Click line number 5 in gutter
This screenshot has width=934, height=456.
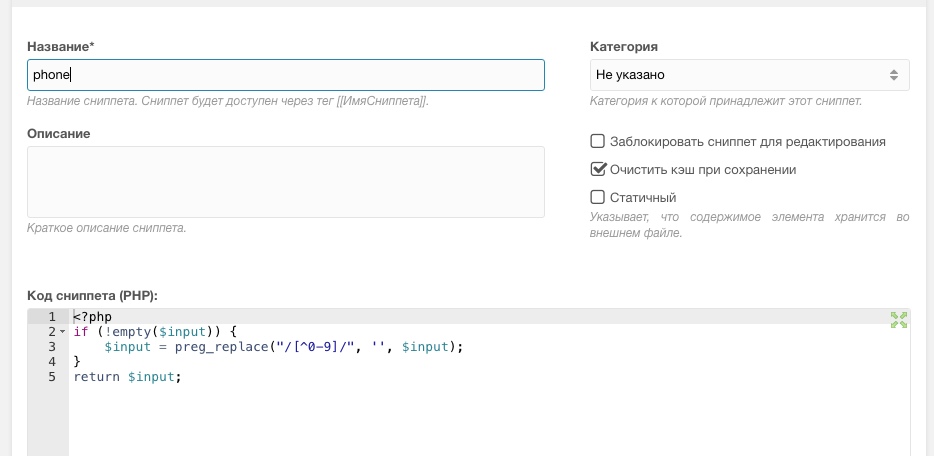coord(52,377)
